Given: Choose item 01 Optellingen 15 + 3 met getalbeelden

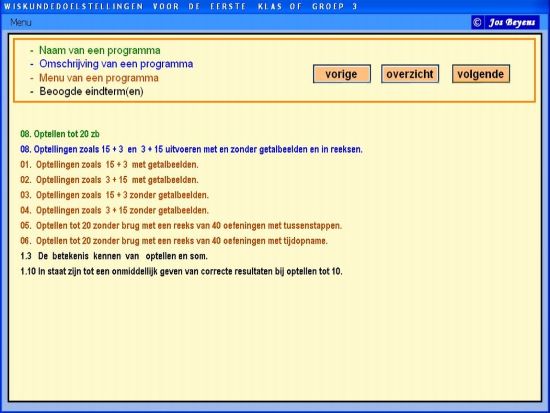Looking at the screenshot, I should (109, 165).
